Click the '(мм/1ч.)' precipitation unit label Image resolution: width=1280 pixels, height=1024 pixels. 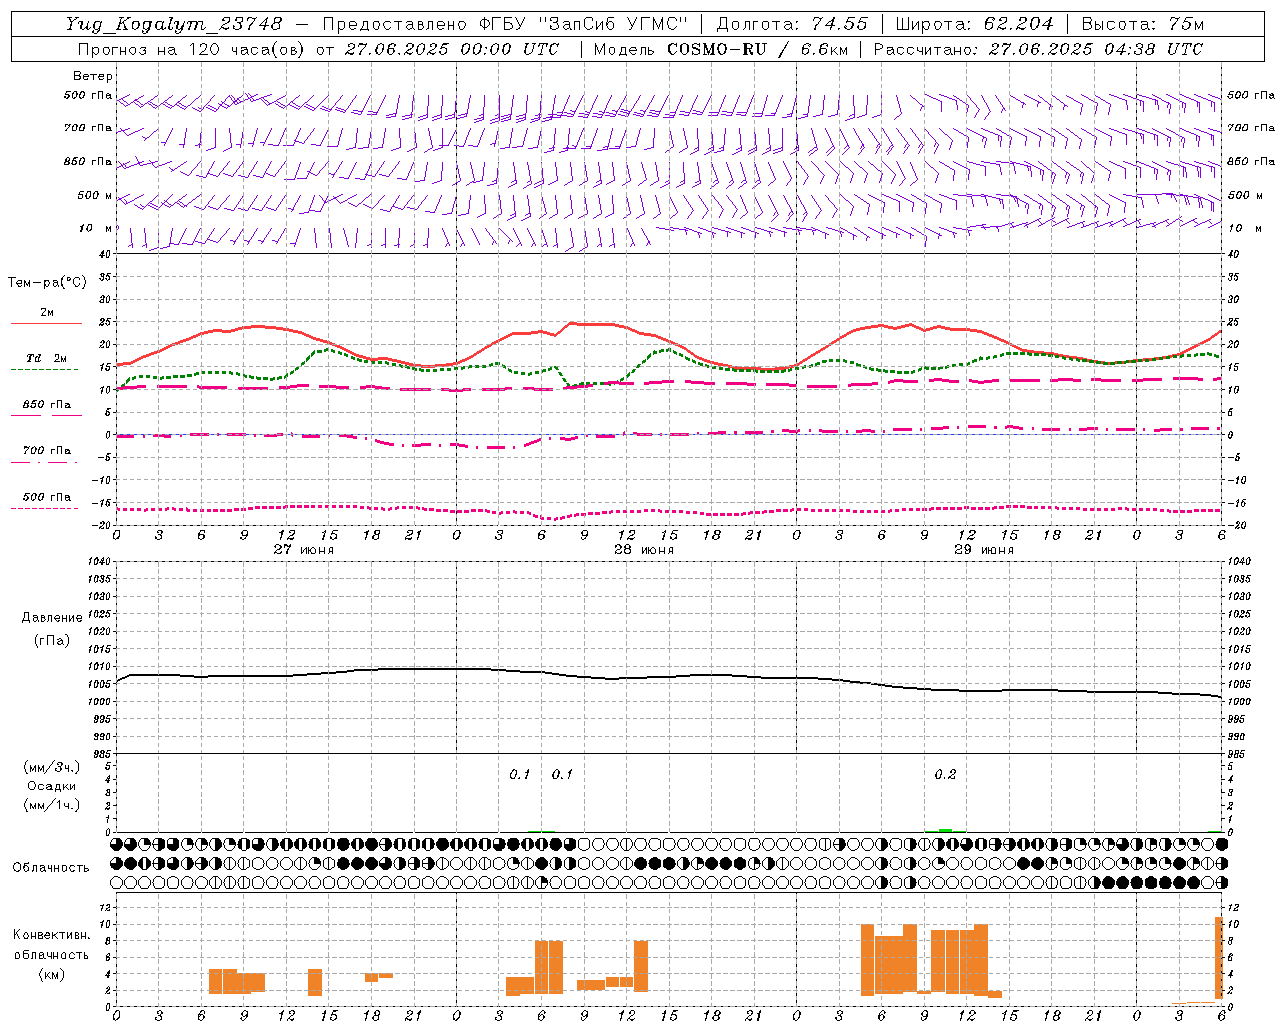pyautogui.click(x=52, y=805)
